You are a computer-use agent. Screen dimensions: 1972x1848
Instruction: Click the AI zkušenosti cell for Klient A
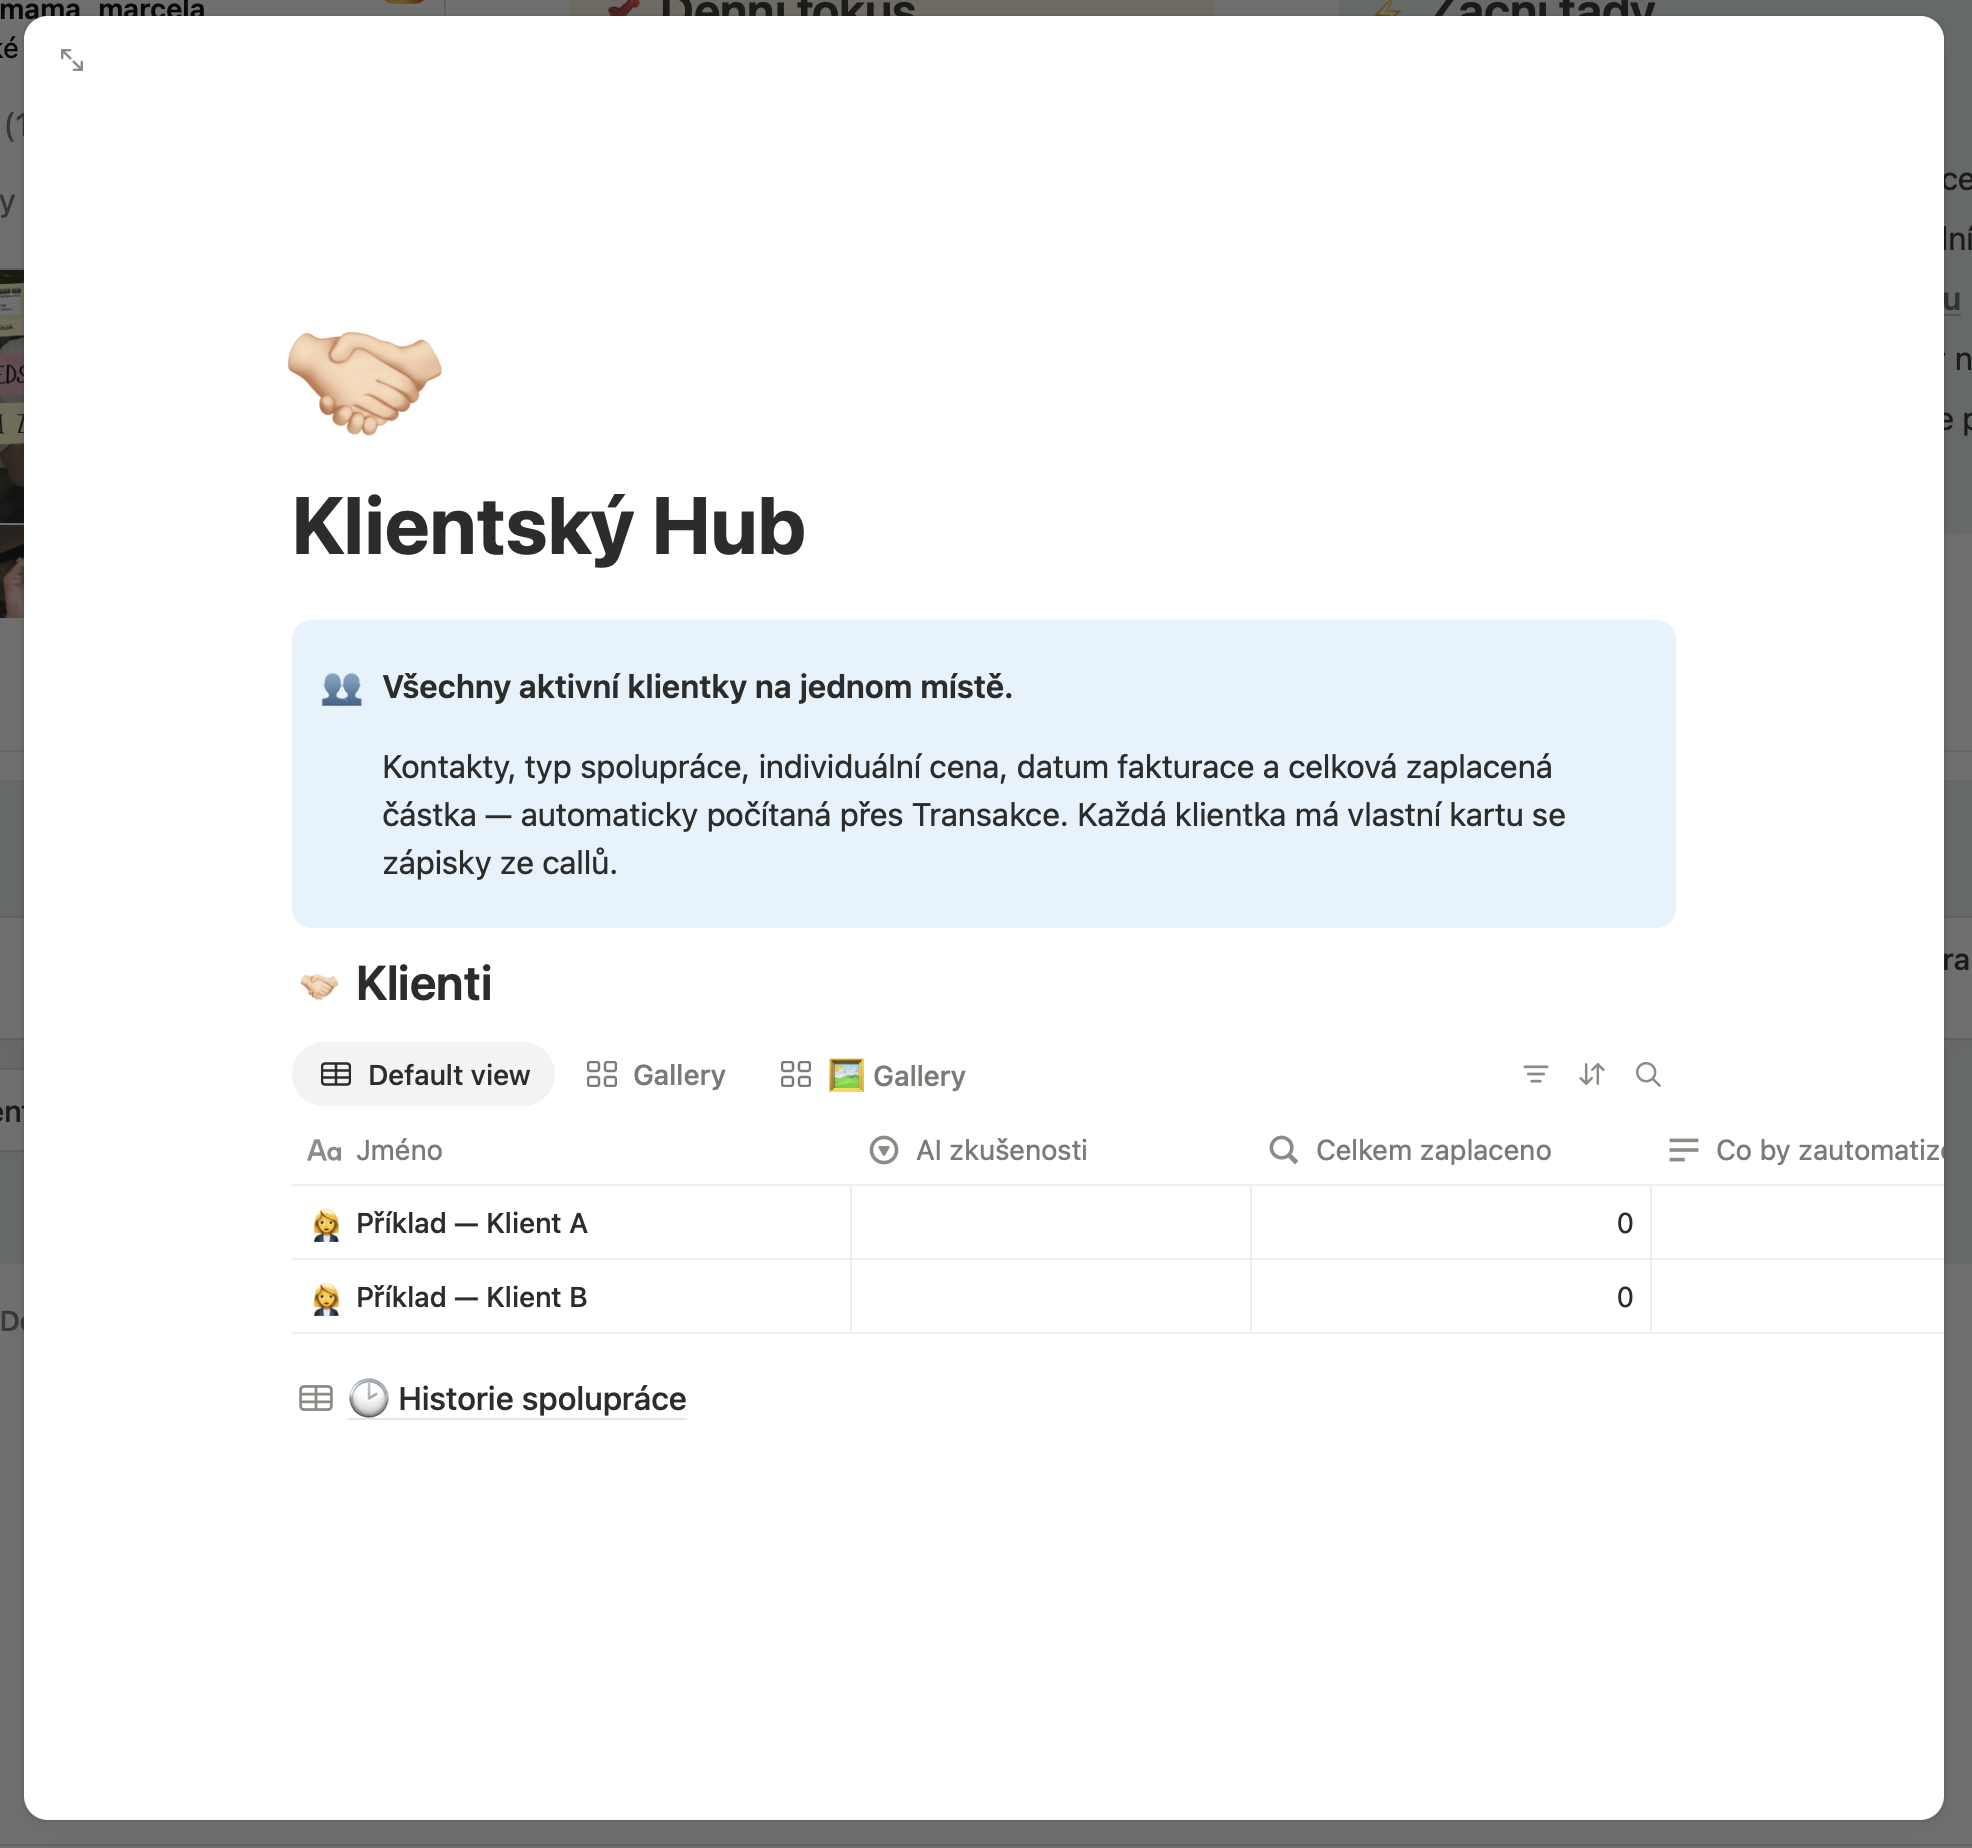coord(1051,1223)
